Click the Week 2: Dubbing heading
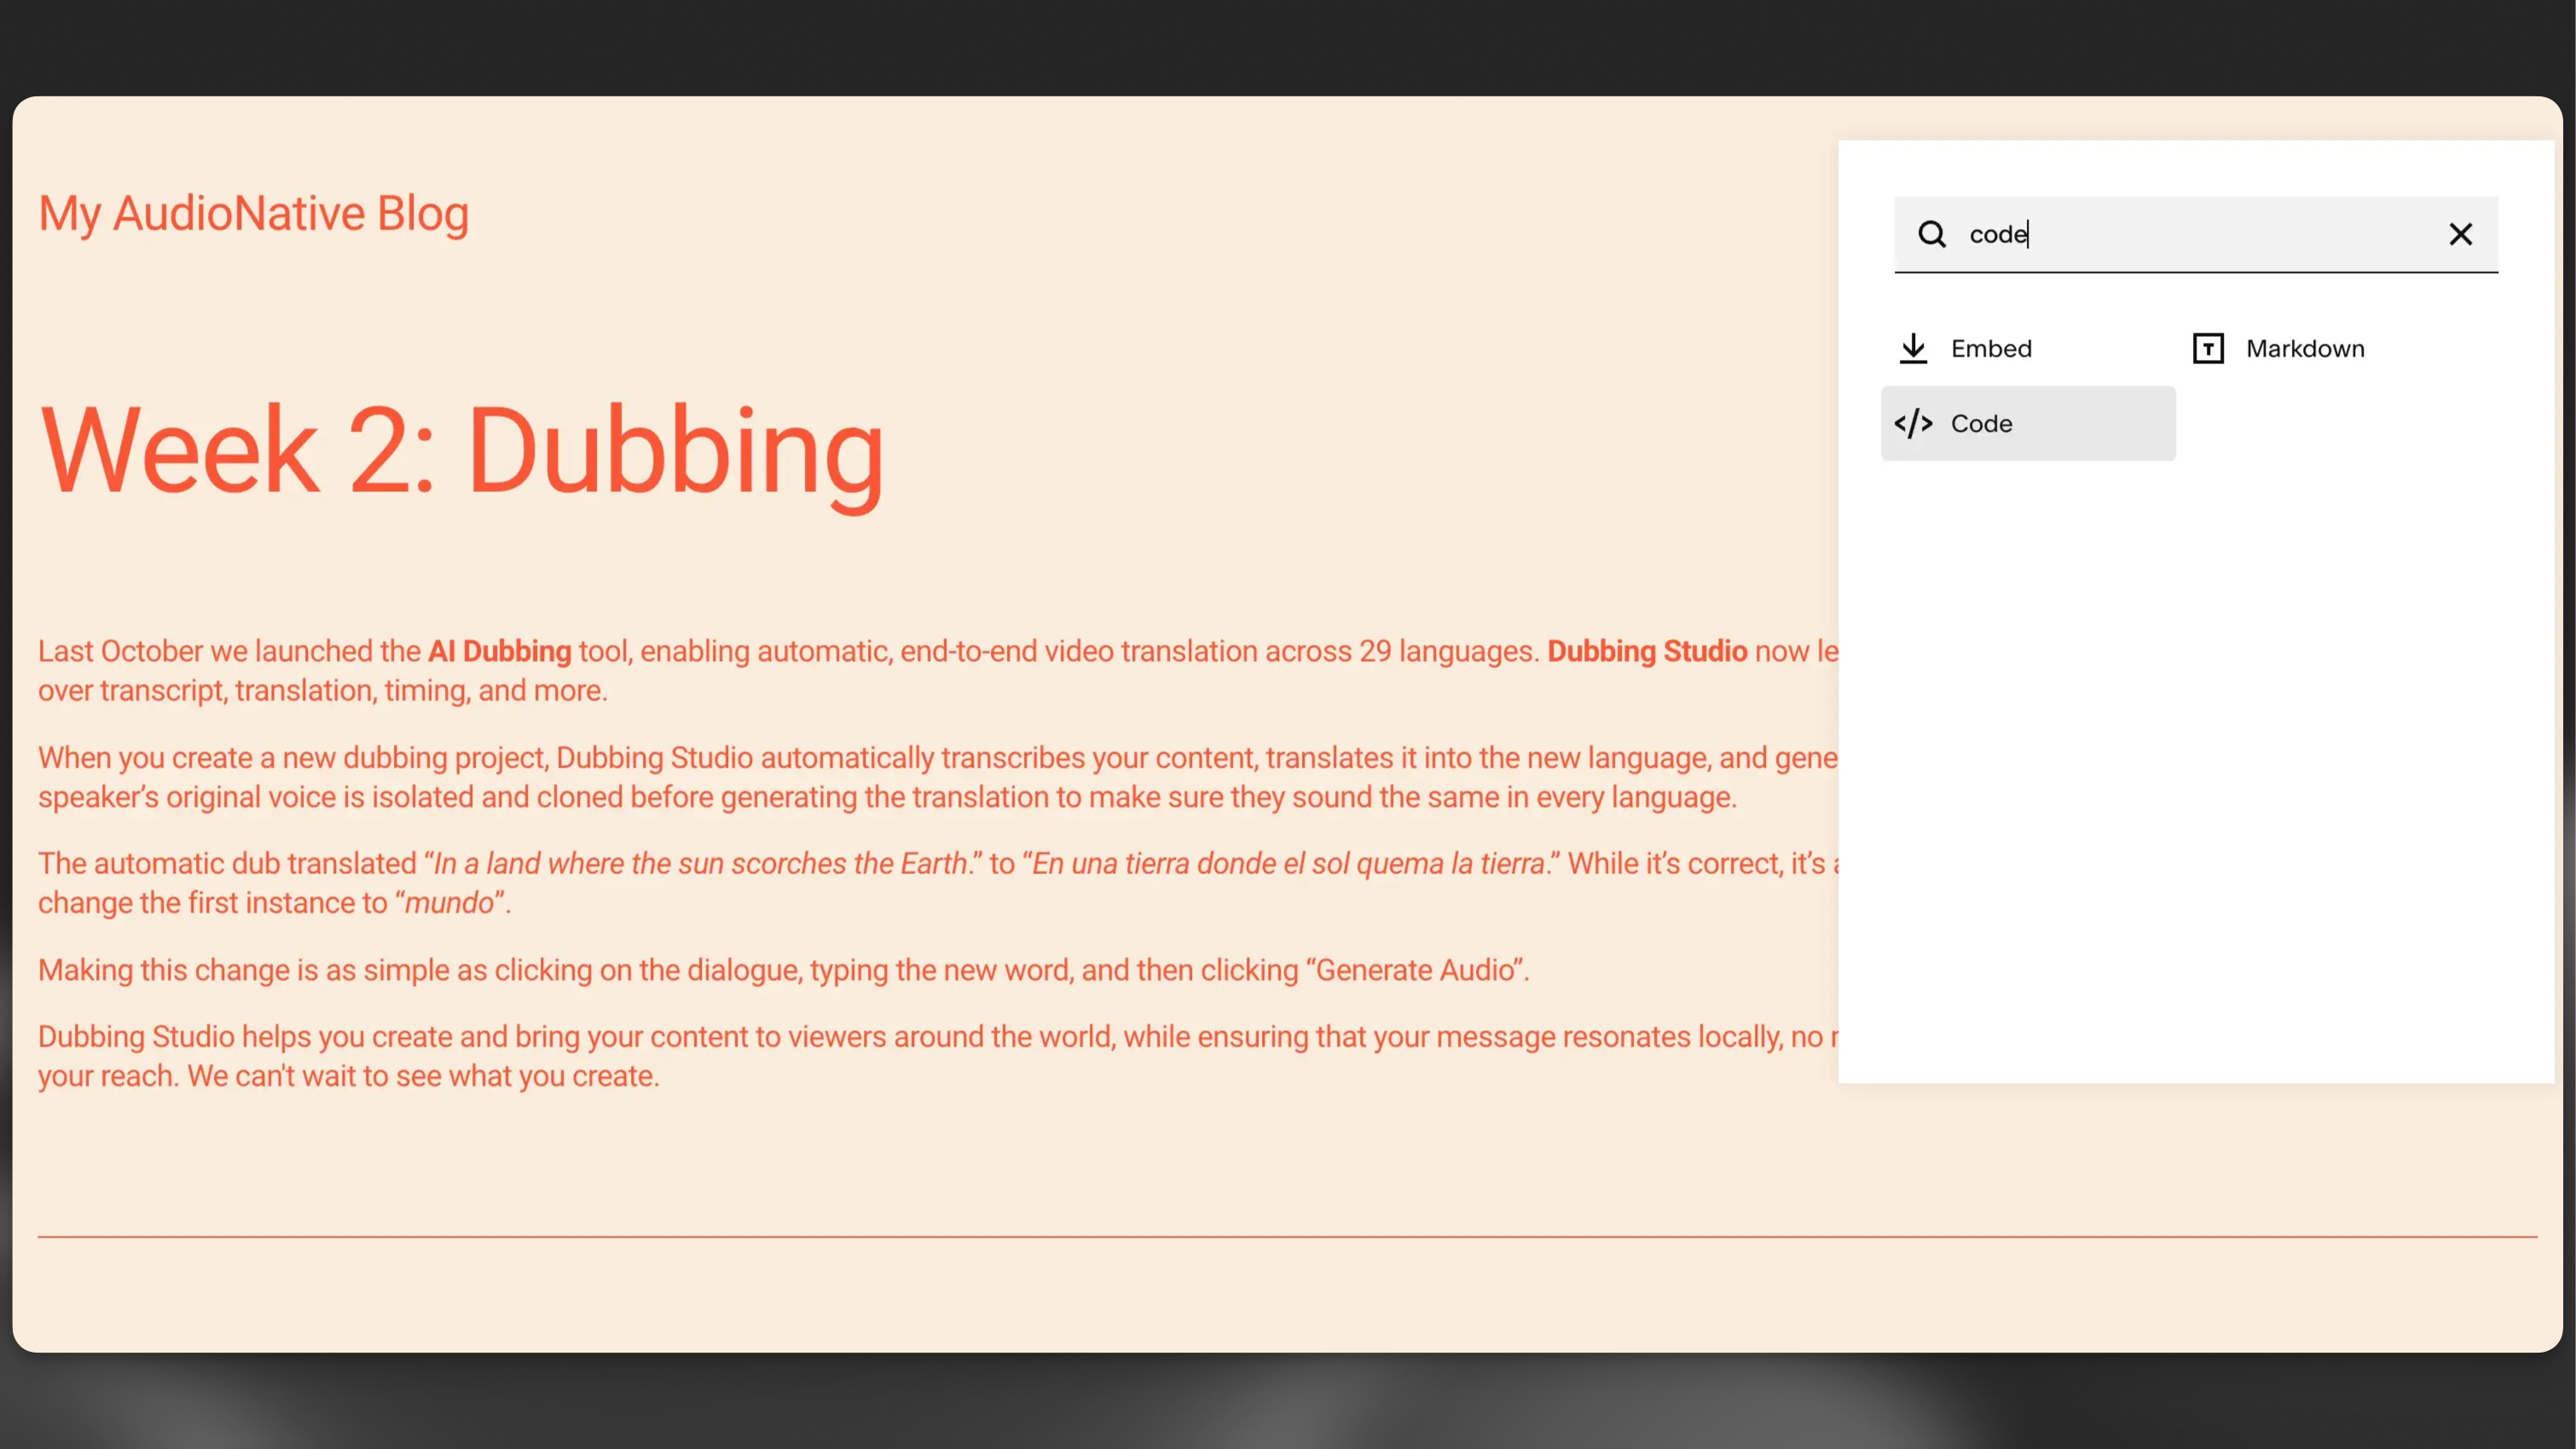Image resolution: width=2576 pixels, height=1449 pixels. point(461,450)
